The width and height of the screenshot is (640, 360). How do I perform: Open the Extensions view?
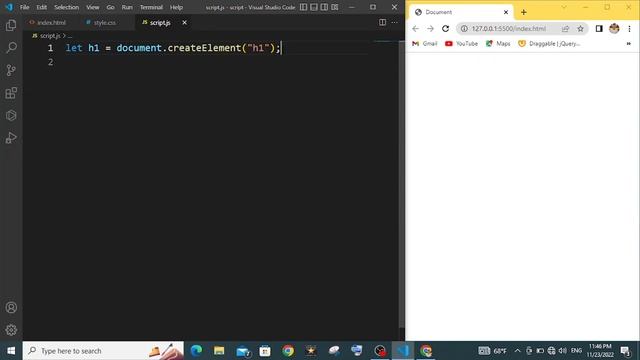(11, 93)
